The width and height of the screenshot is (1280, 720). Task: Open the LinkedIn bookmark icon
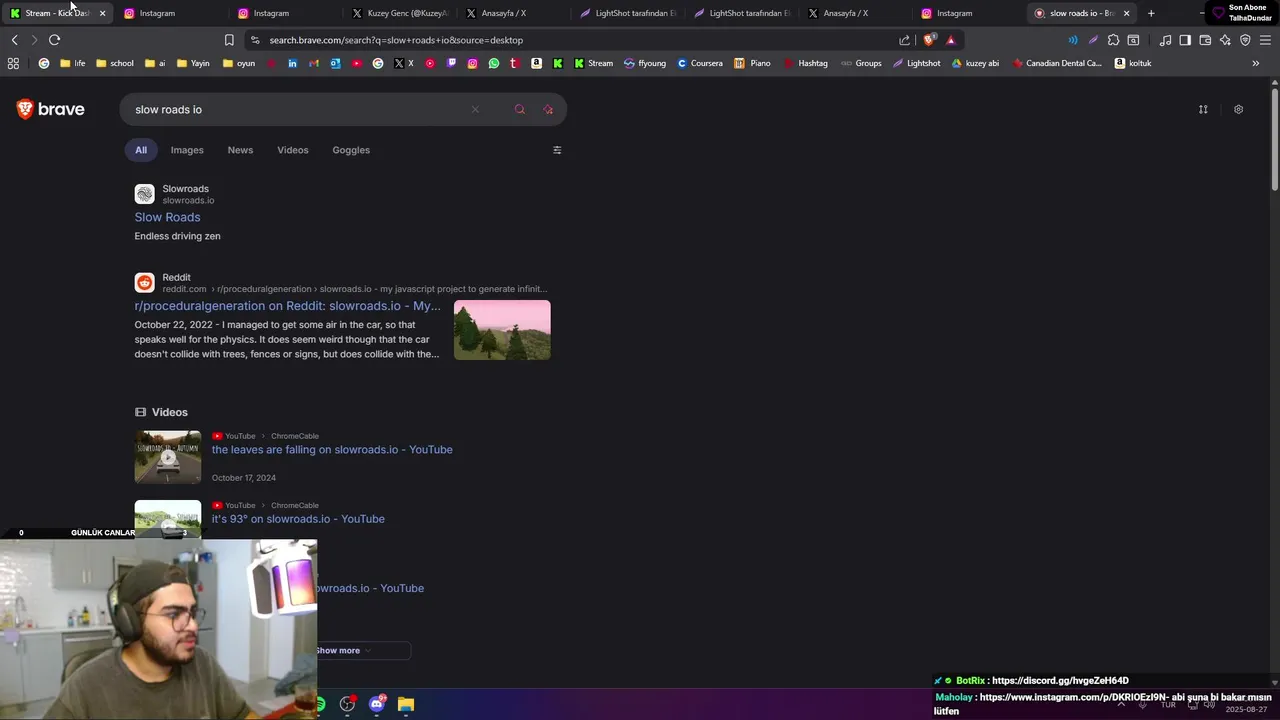coord(292,63)
